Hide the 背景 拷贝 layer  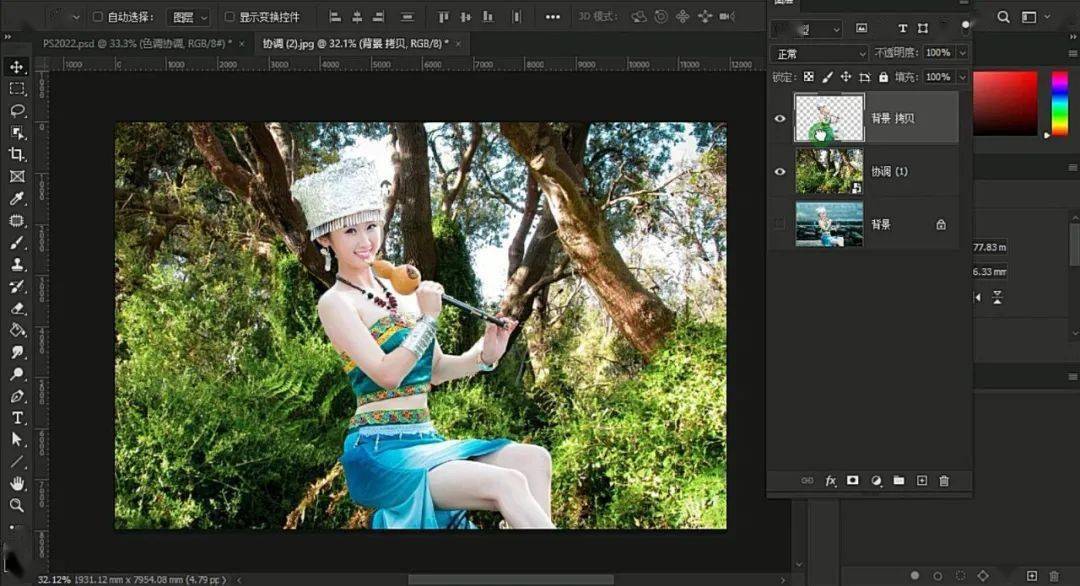click(x=780, y=118)
